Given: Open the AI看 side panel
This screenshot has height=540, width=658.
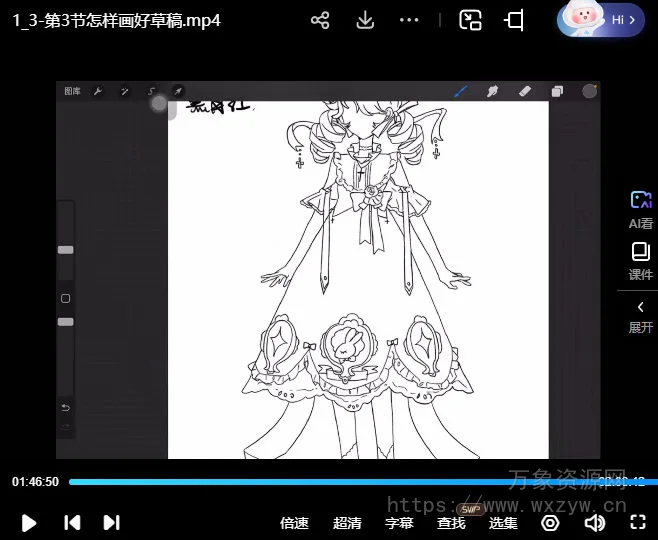Looking at the screenshot, I should tap(640, 209).
